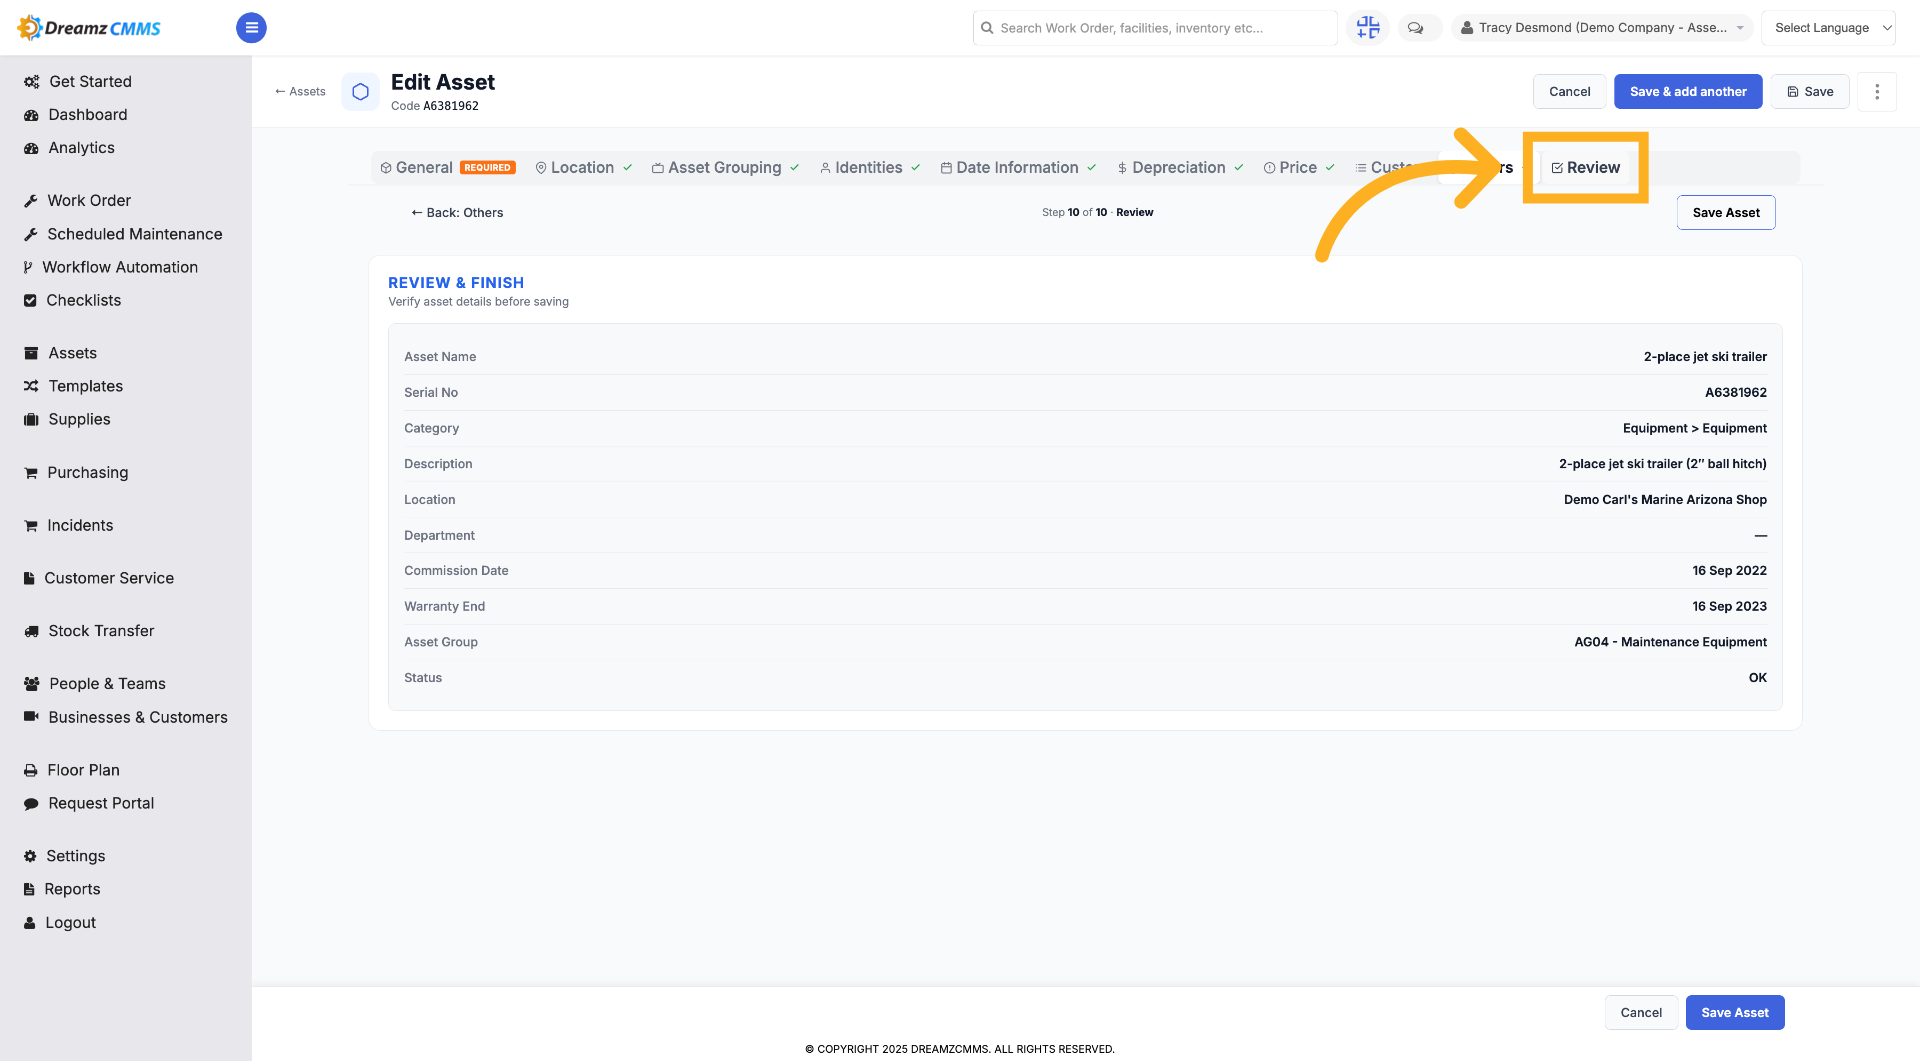
Task: Click the Equipment > Equipment category value
Action: [1694, 428]
